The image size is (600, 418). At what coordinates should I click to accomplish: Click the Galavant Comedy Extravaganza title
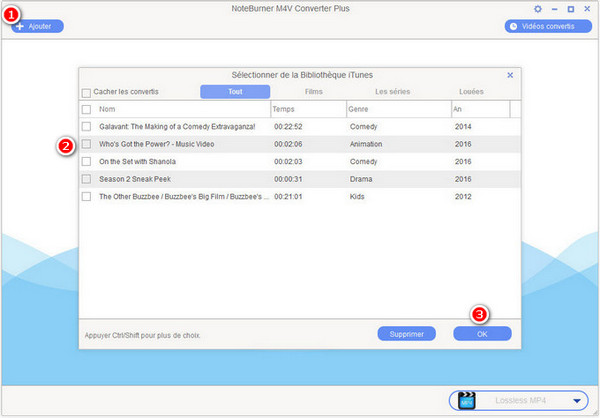pos(177,126)
